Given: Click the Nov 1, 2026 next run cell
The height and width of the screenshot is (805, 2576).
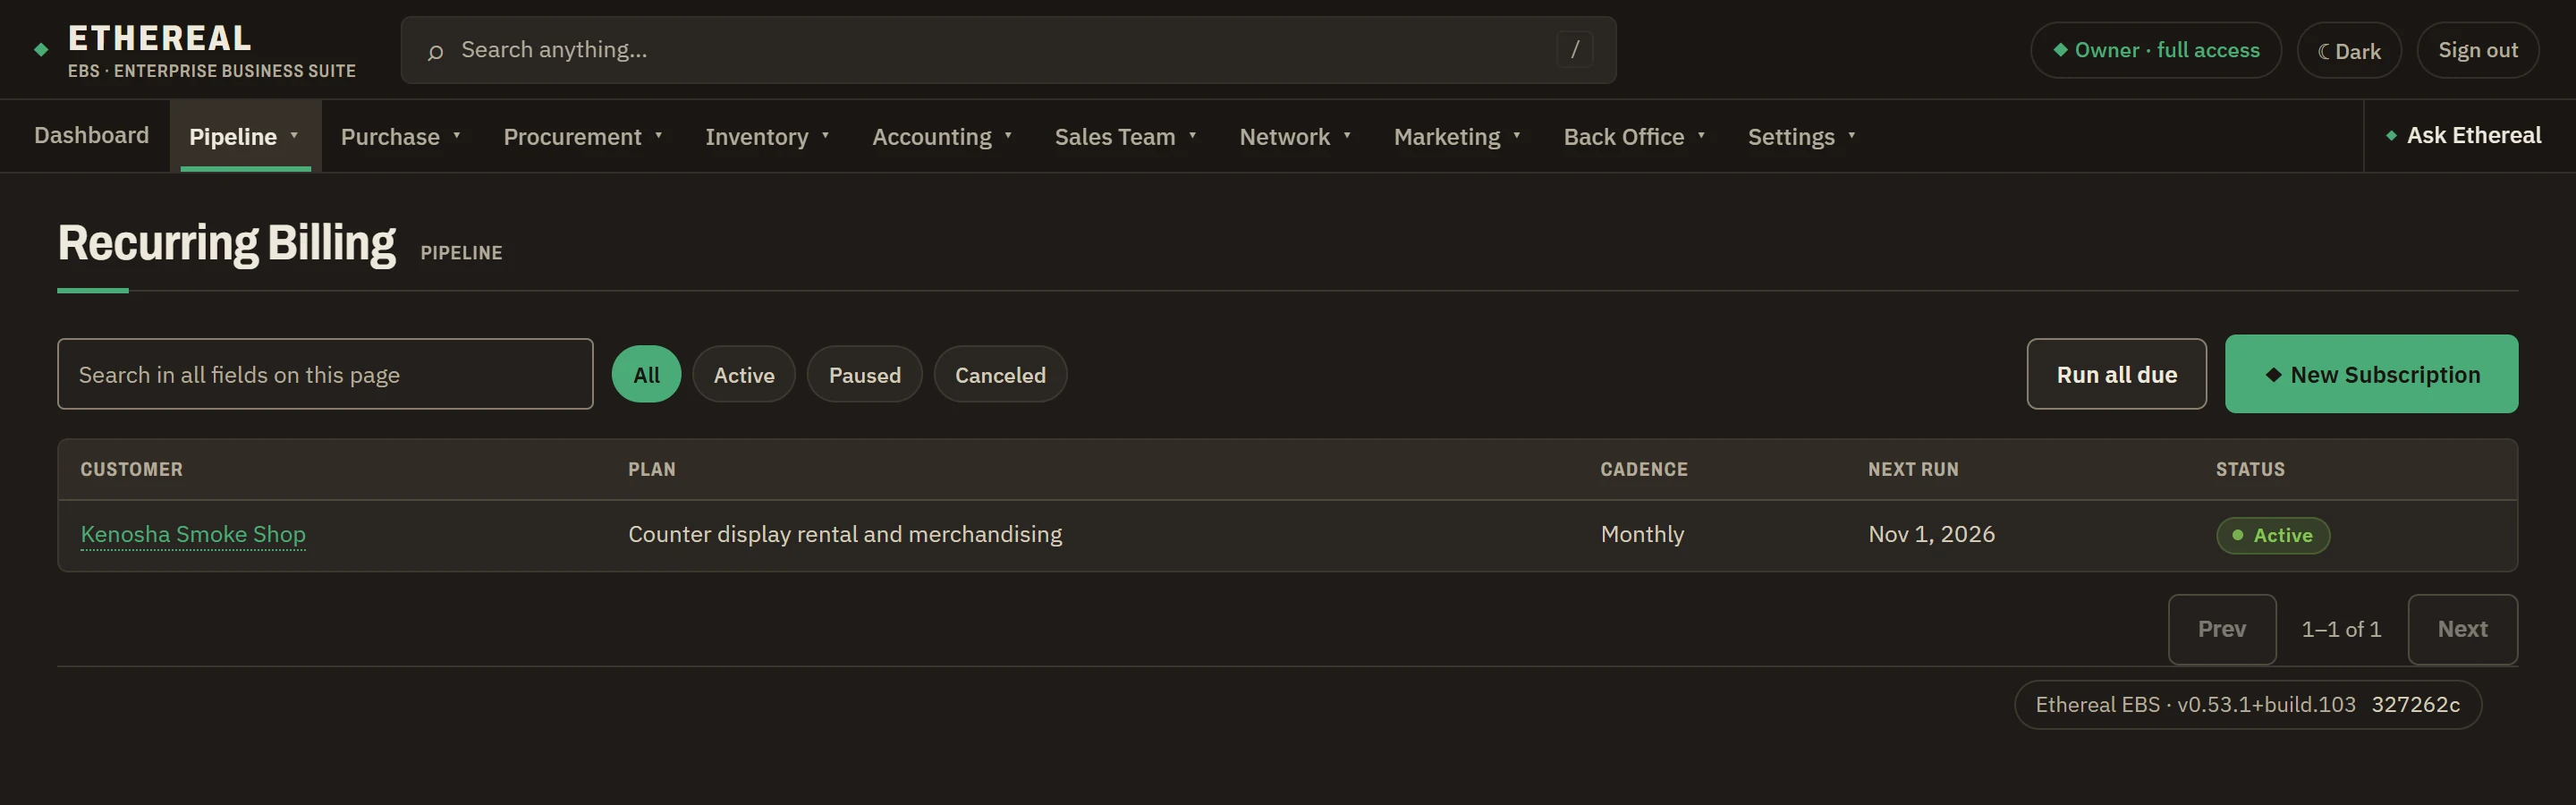Looking at the screenshot, I should click(x=1931, y=534).
